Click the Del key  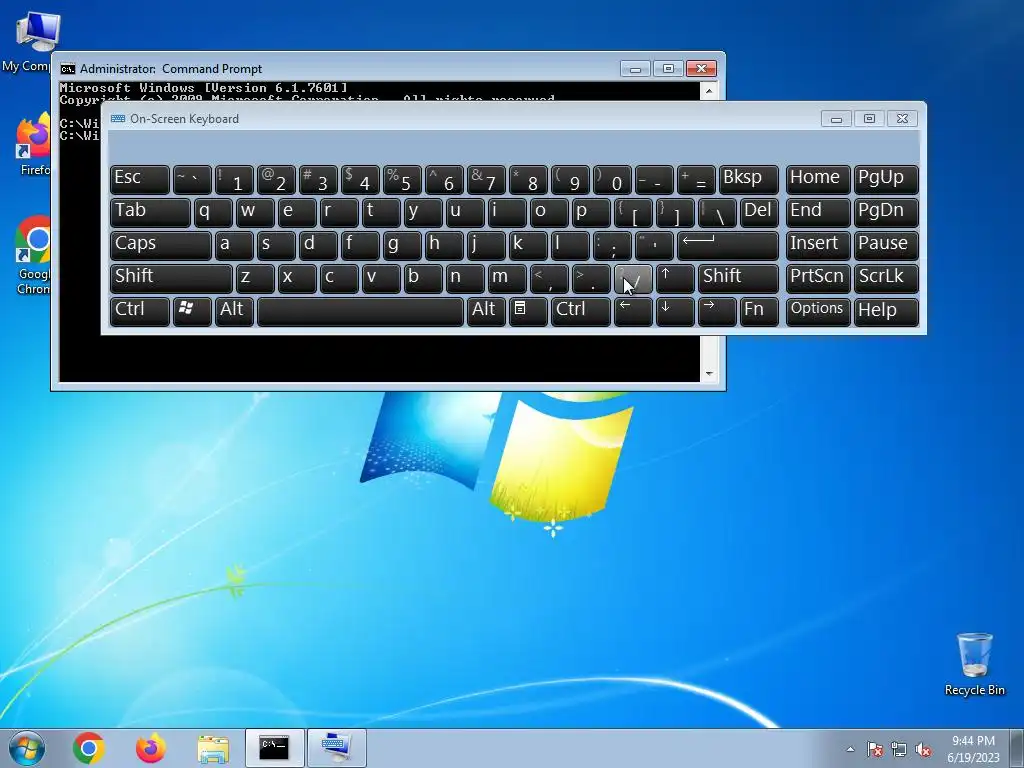coord(759,214)
